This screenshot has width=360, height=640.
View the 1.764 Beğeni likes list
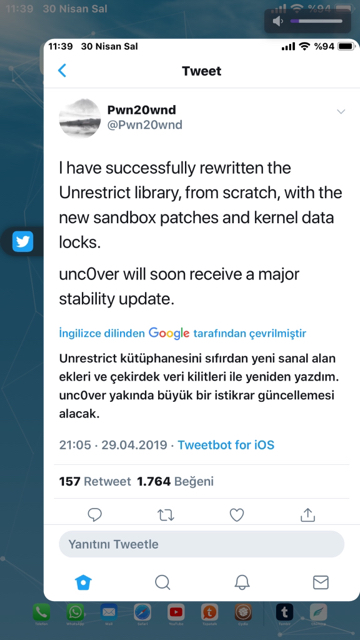click(175, 482)
